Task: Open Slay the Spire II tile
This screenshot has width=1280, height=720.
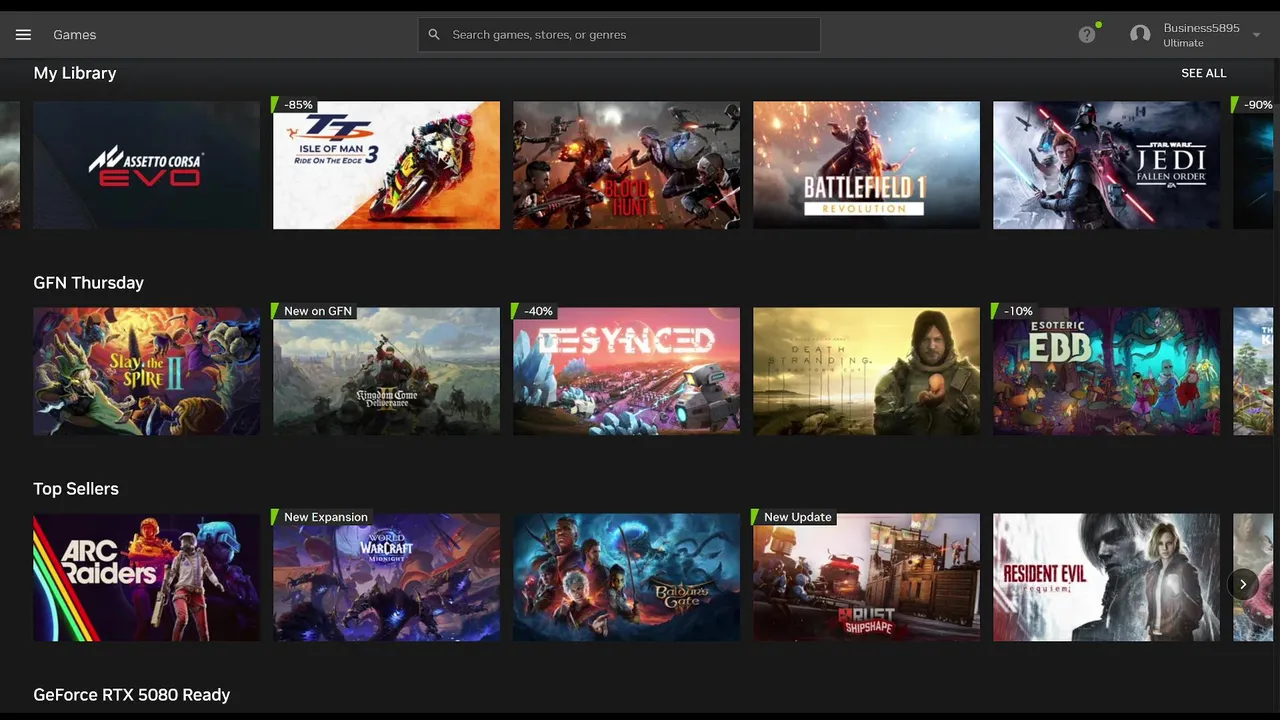Action: click(x=147, y=371)
